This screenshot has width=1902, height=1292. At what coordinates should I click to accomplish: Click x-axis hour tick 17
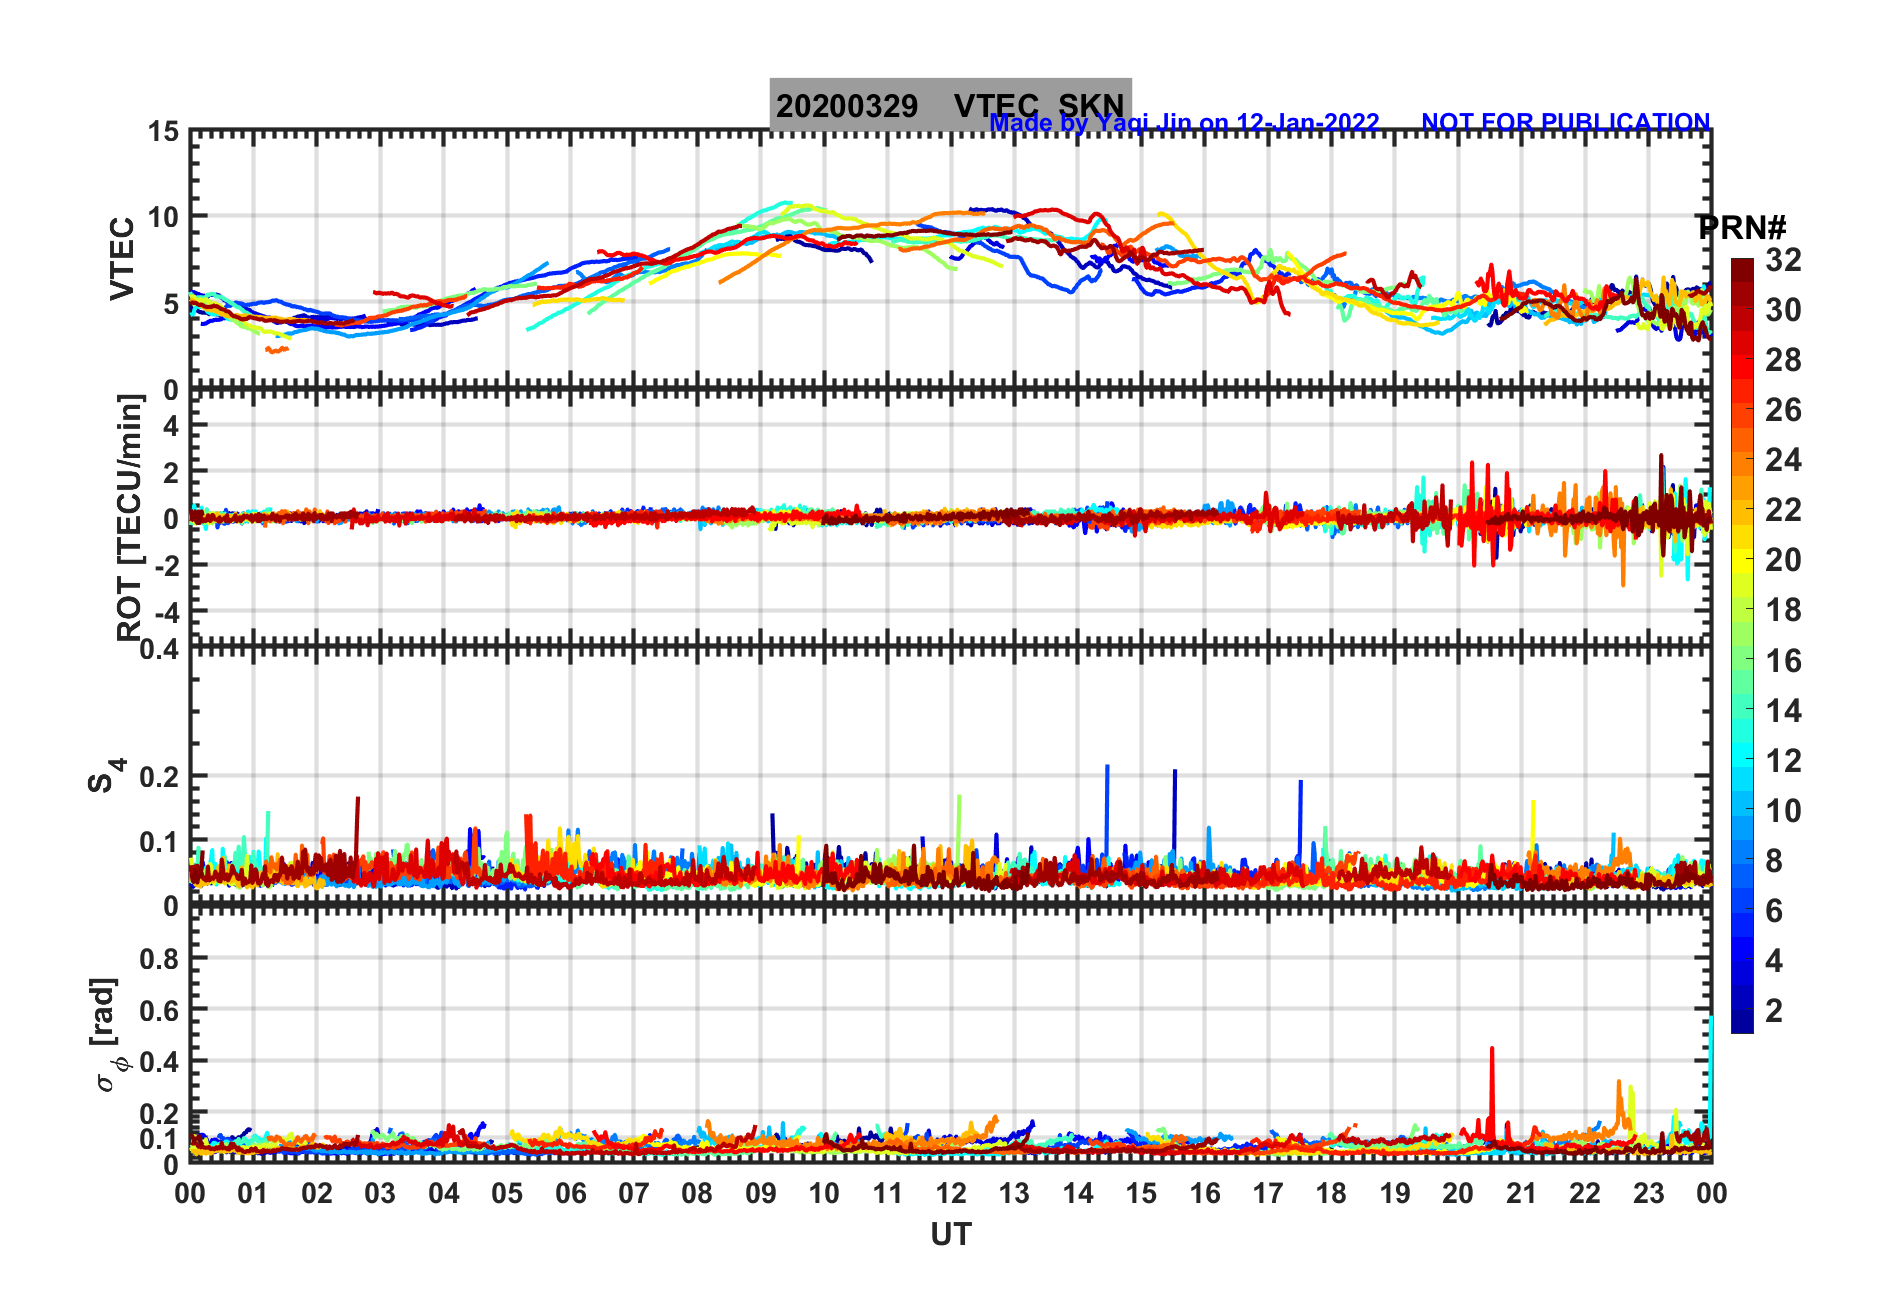(x=1268, y=1194)
